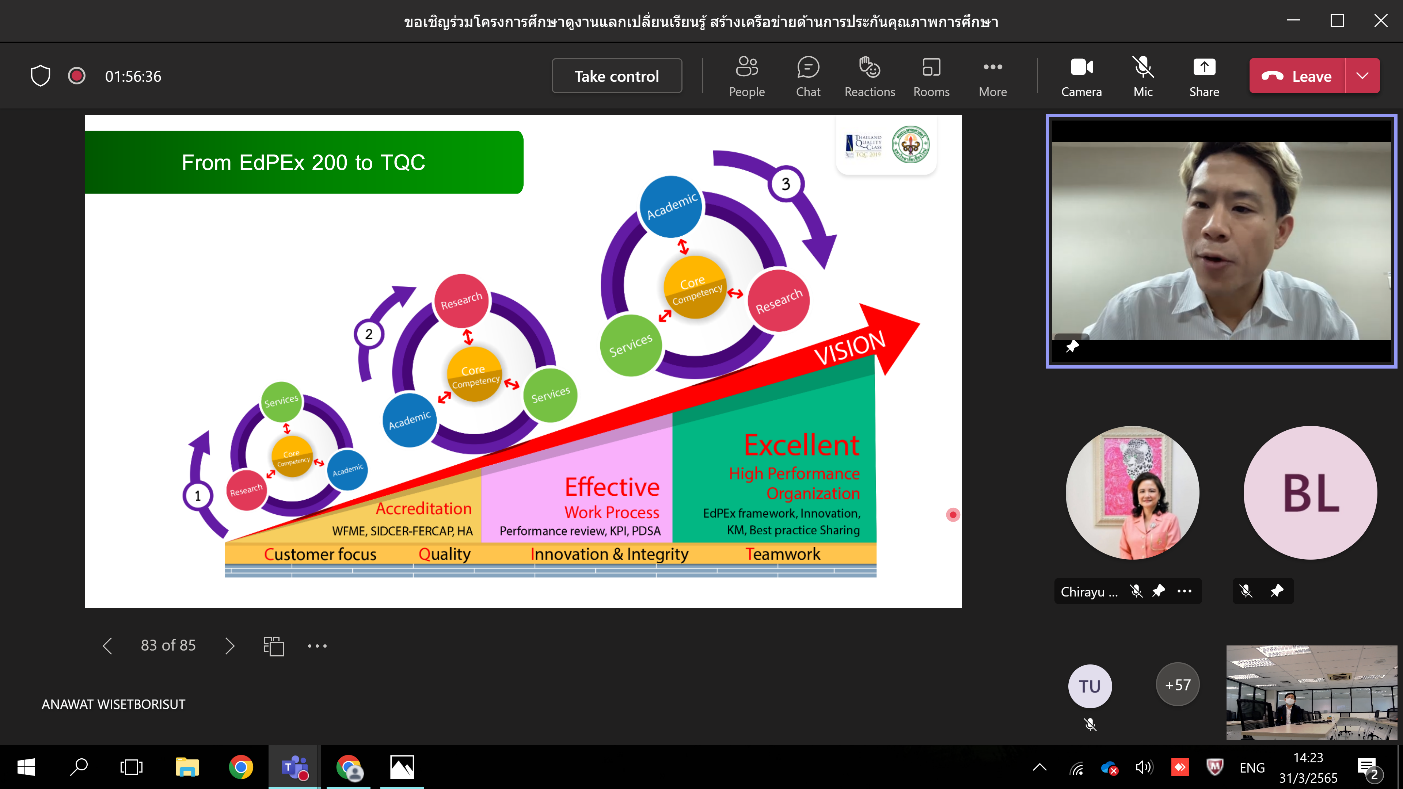Click Chirayu's muted microphone icon

point(1136,591)
